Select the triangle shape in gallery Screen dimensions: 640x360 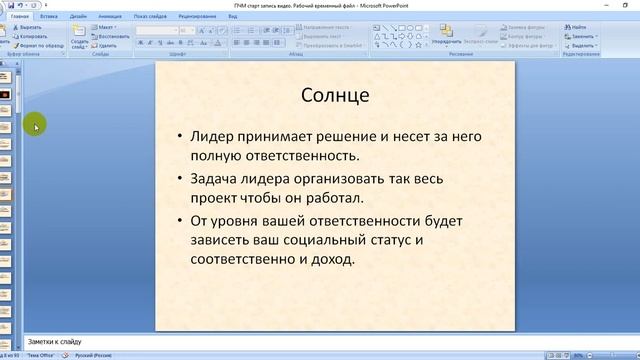pos(377,36)
